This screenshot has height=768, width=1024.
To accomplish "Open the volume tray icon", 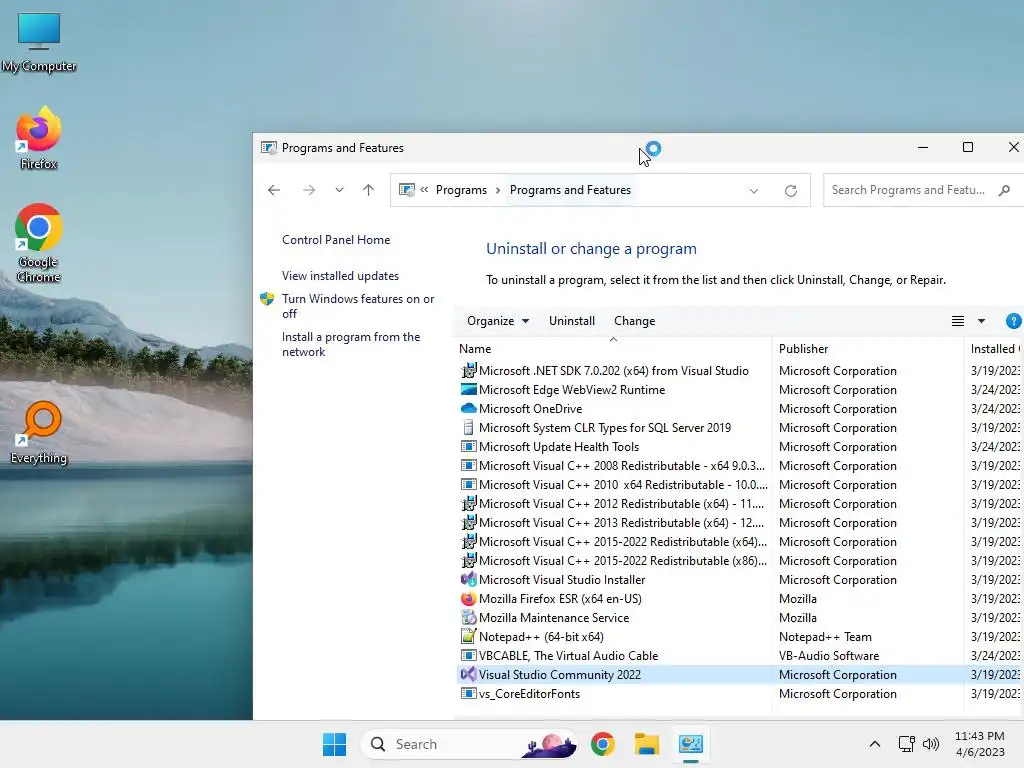I will click(x=931, y=744).
